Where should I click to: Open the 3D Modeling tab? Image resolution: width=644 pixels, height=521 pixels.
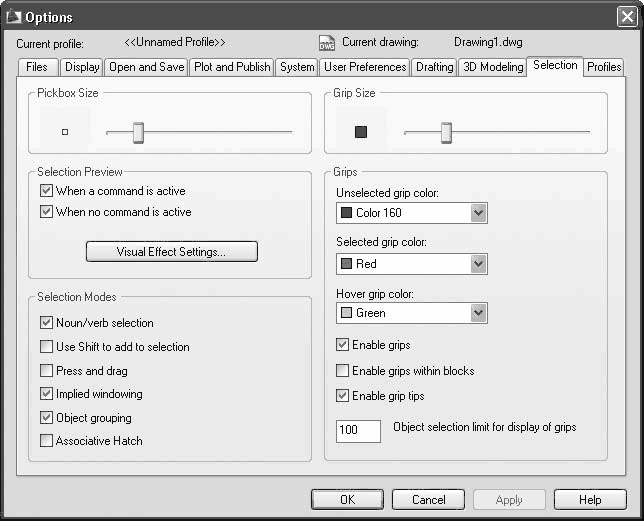pyautogui.click(x=492, y=67)
